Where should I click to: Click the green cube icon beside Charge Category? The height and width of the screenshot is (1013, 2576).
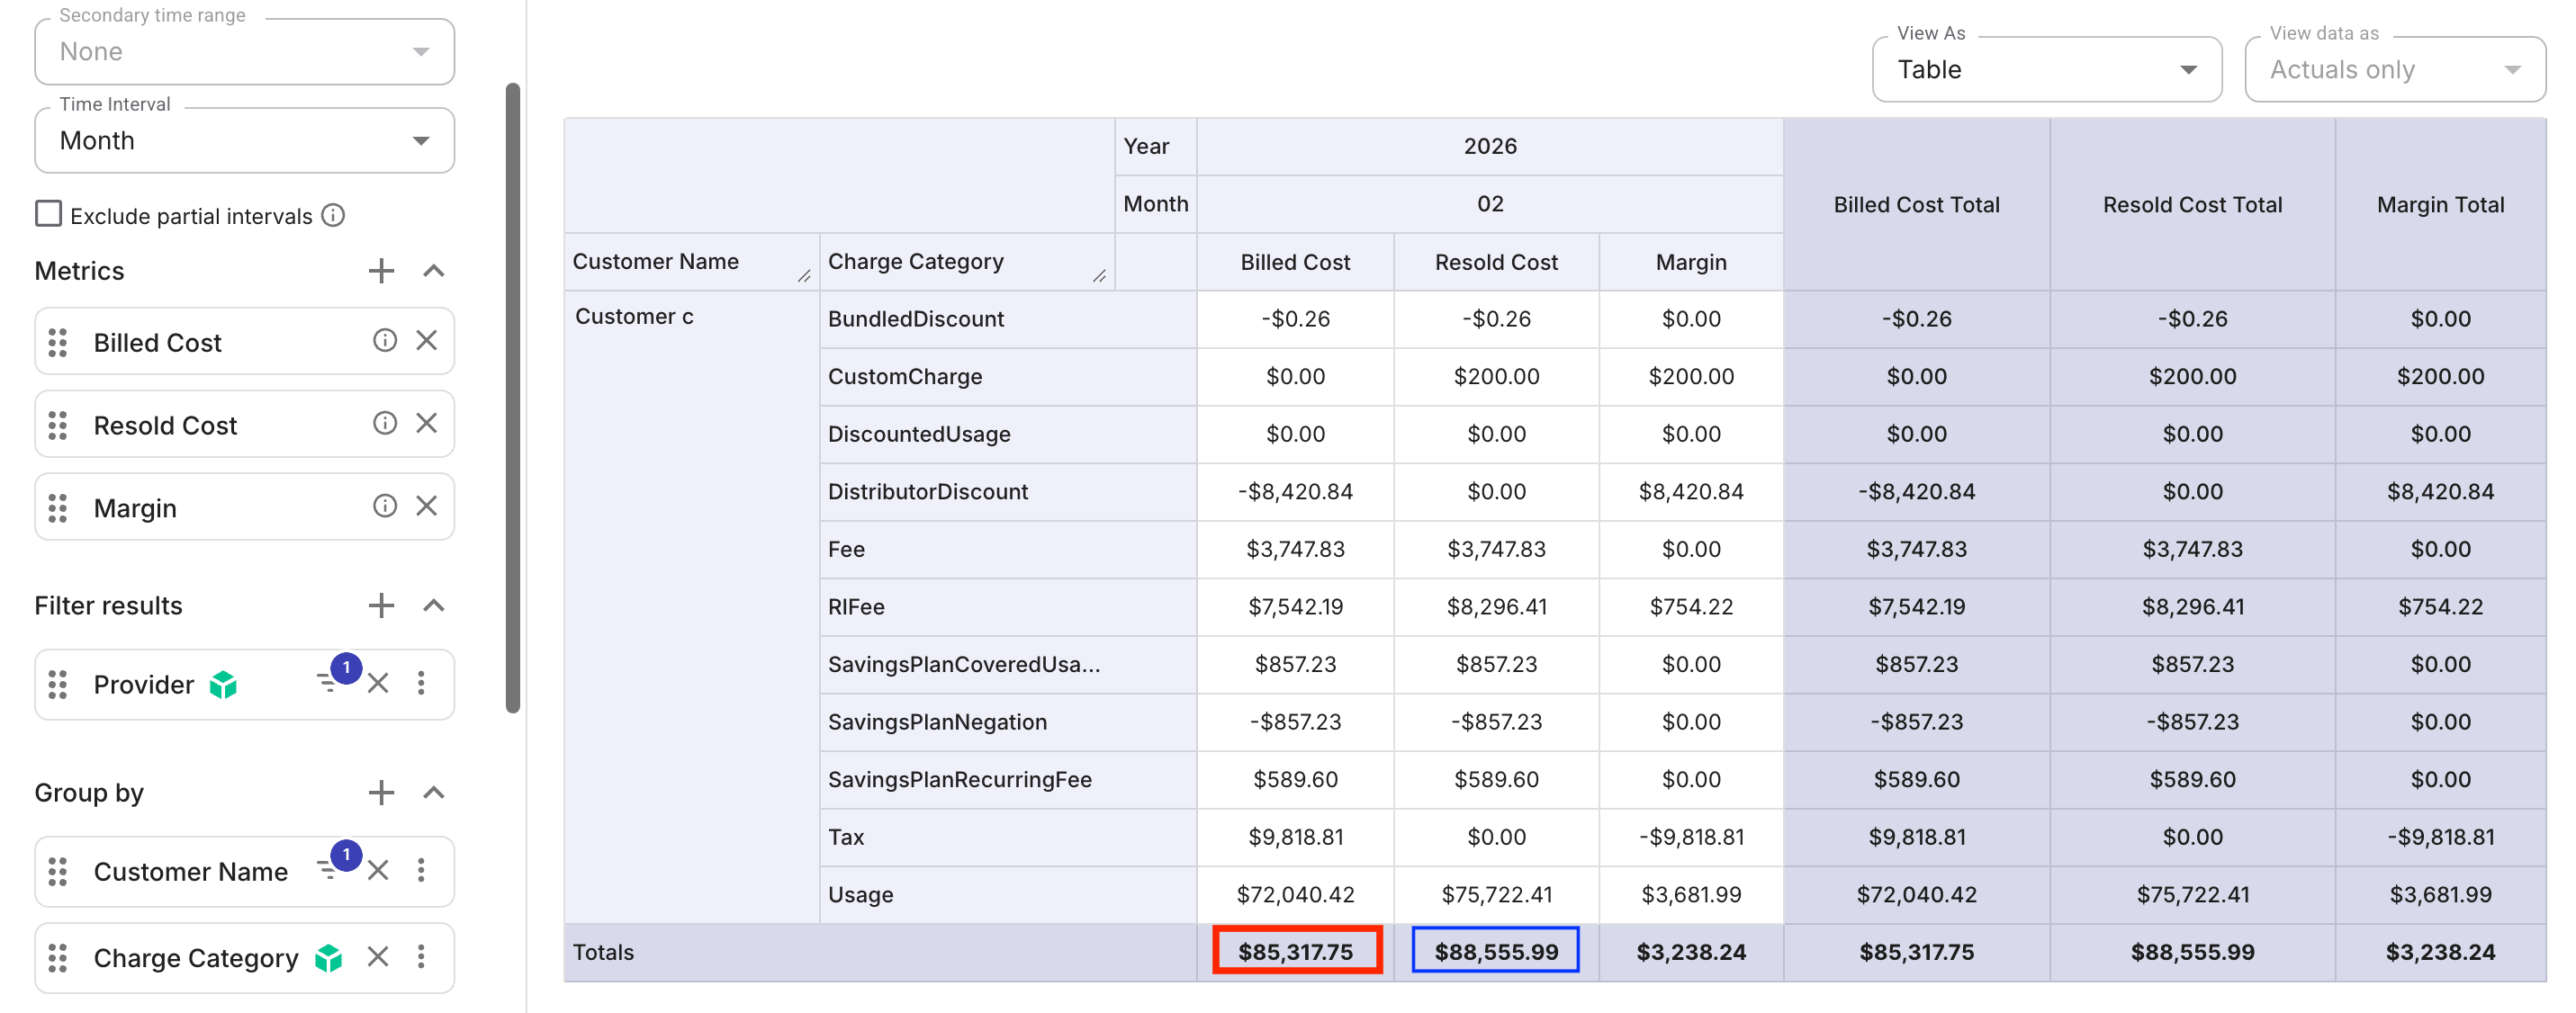[328, 957]
